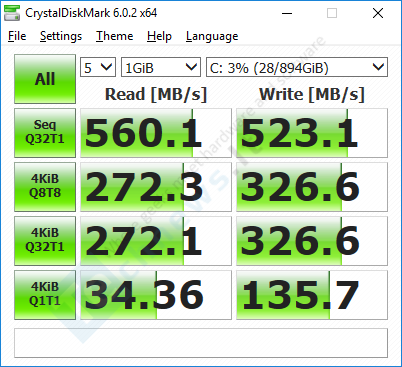Select the 4KiB Q32T1 write result 326.6
Screen dimensions: 402x367
click(x=312, y=241)
